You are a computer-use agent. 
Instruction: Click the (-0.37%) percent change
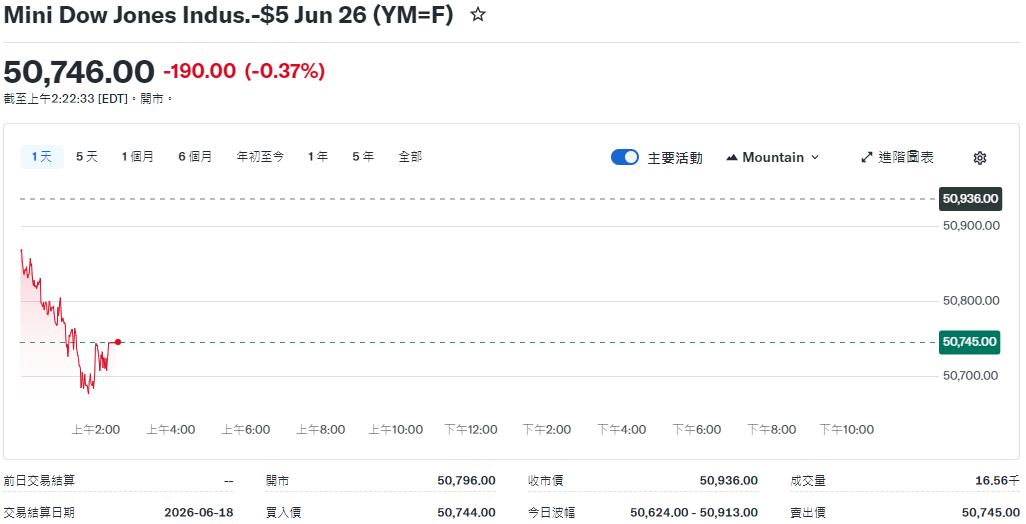285,71
